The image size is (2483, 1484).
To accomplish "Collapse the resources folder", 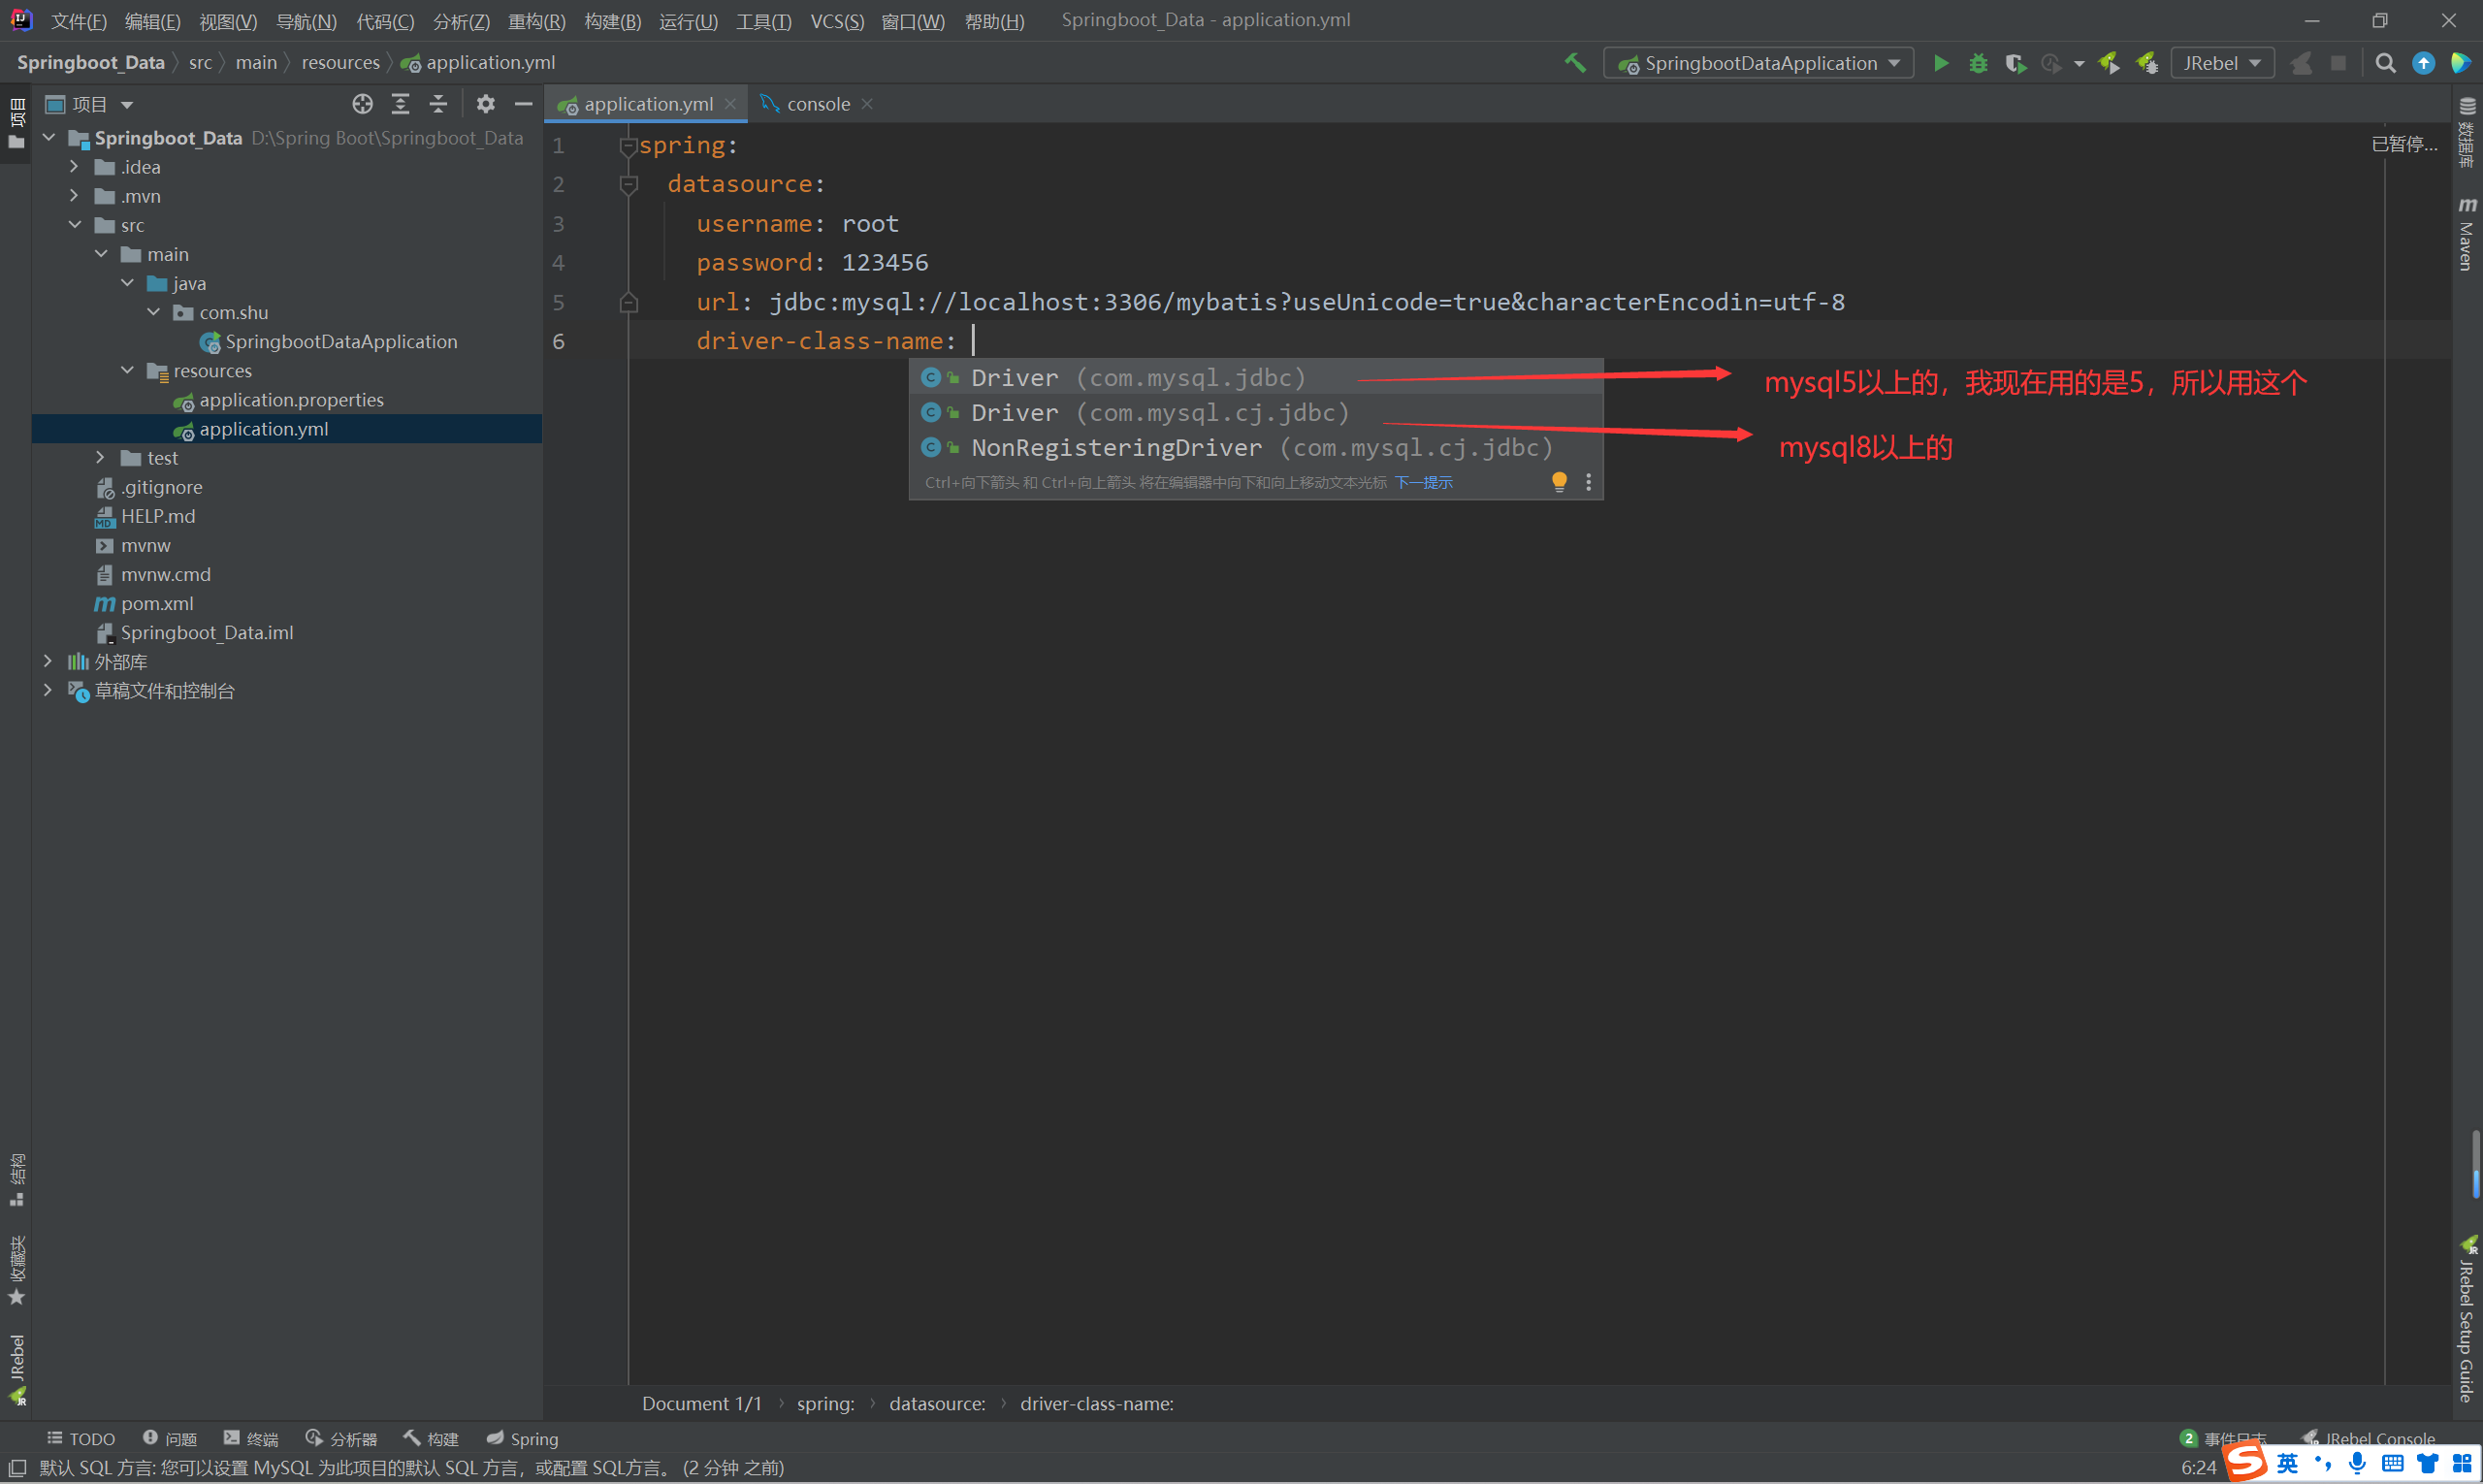I will [127, 370].
